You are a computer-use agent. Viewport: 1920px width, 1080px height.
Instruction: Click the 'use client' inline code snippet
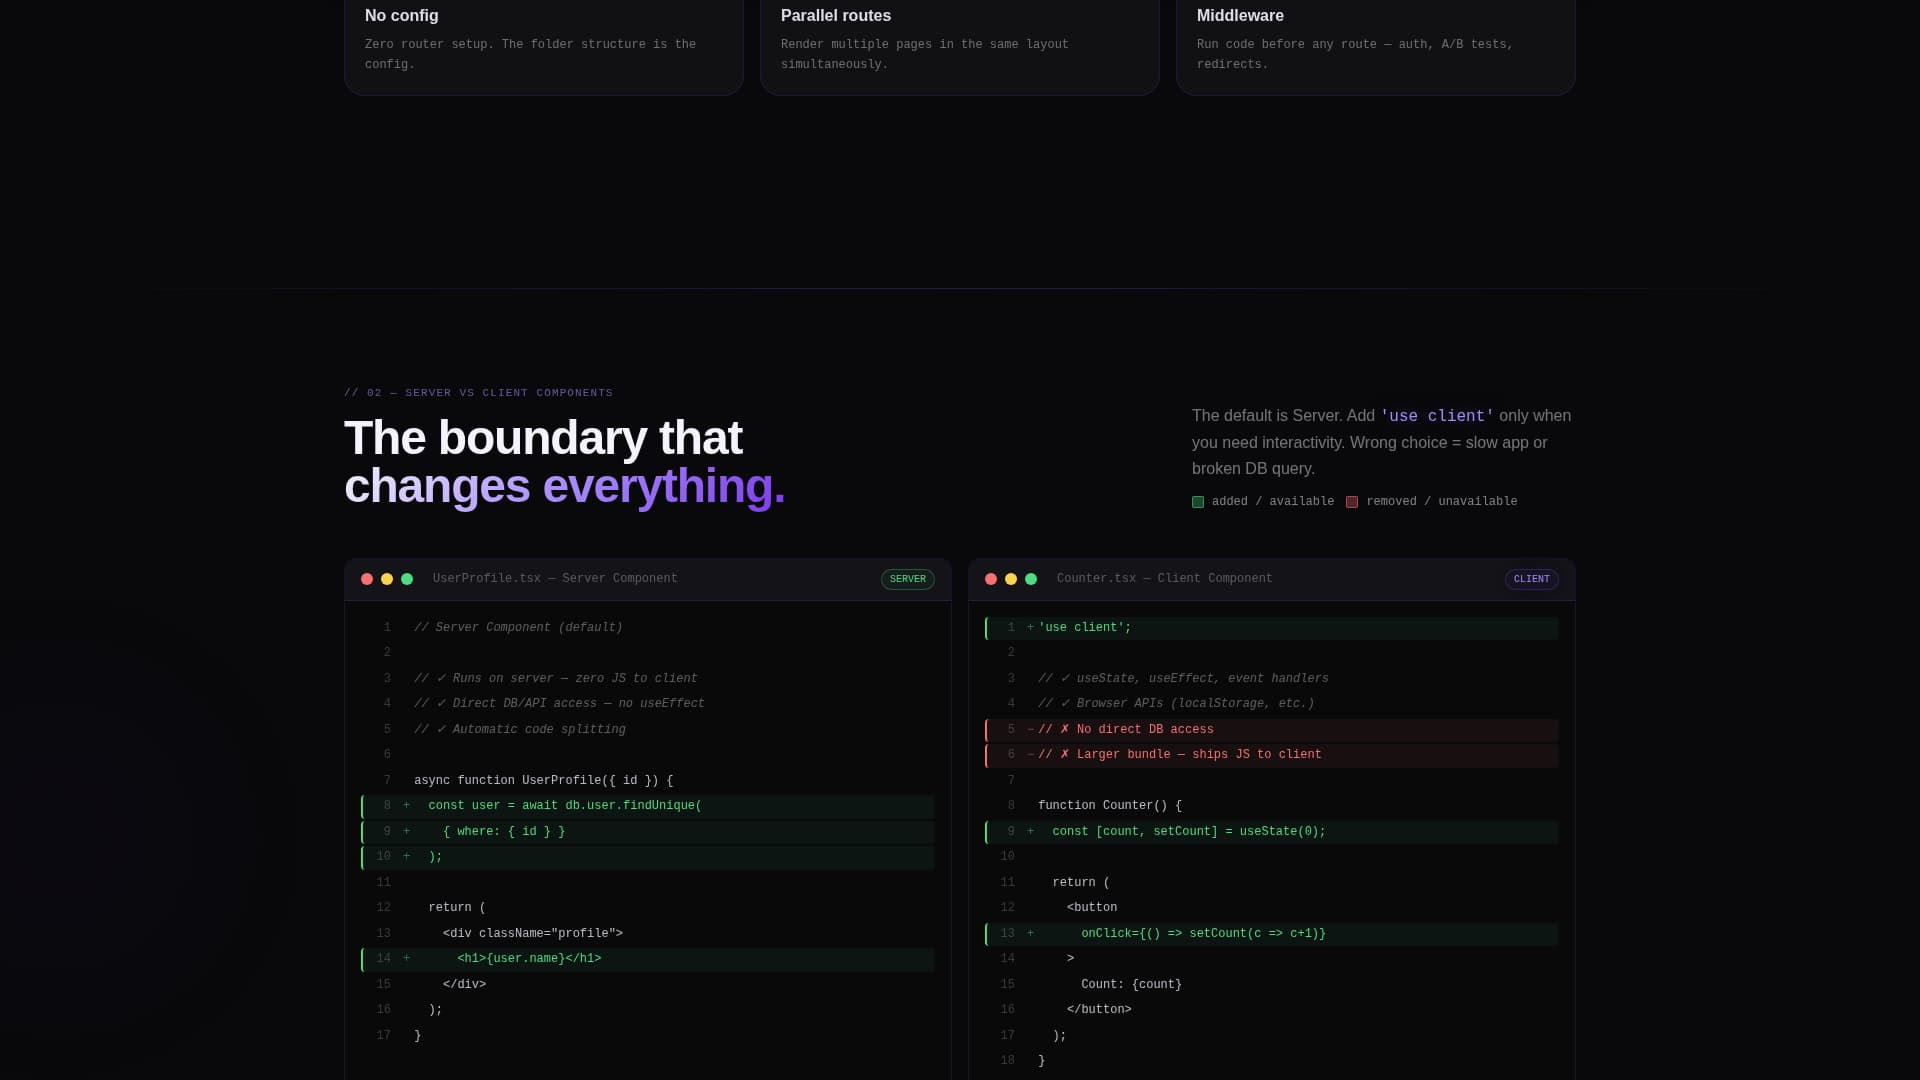[x=1437, y=416]
